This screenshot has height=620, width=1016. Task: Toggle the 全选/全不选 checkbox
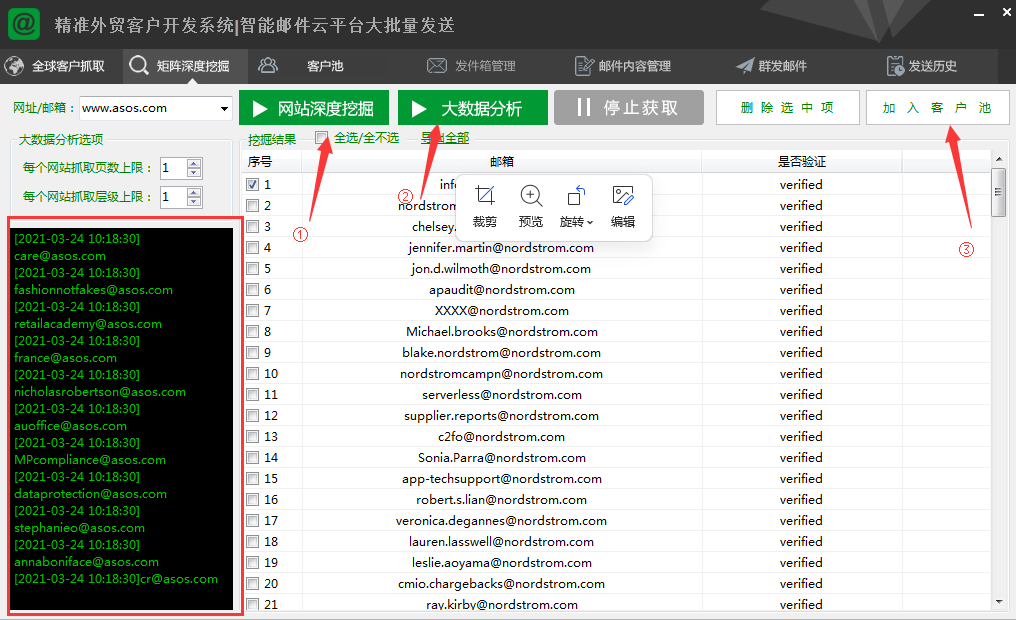321,137
